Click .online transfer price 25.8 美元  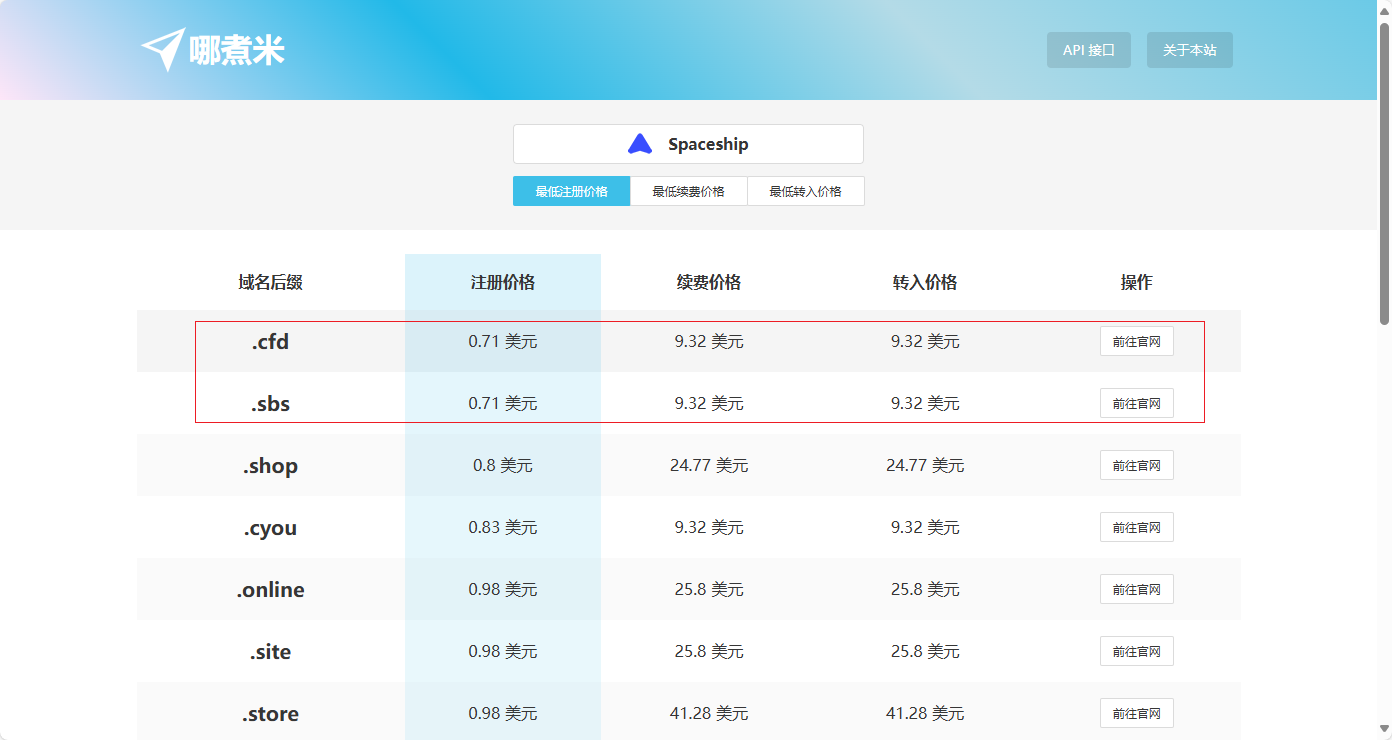pos(925,589)
